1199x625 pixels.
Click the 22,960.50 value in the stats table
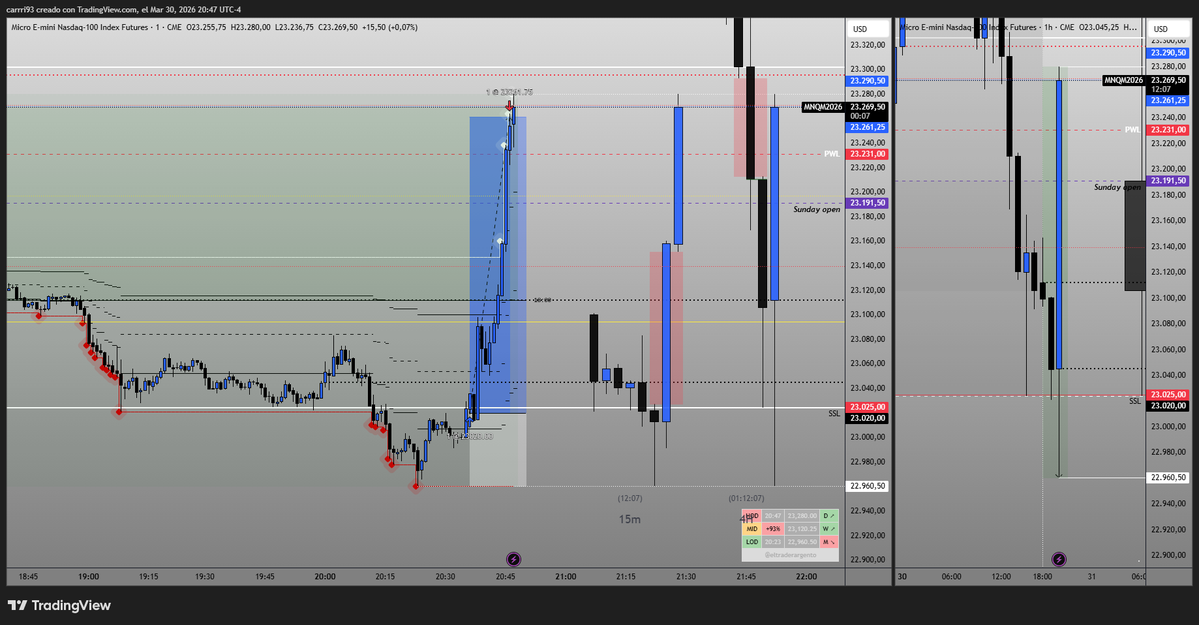pyautogui.click(x=801, y=542)
